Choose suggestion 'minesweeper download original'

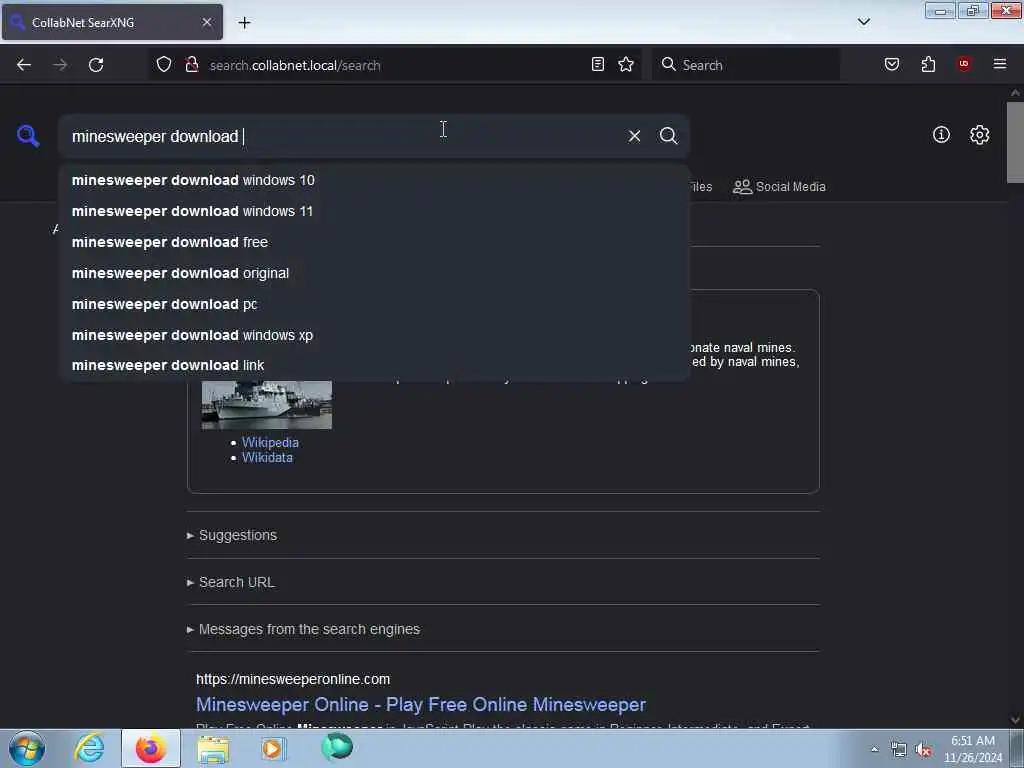(374, 273)
